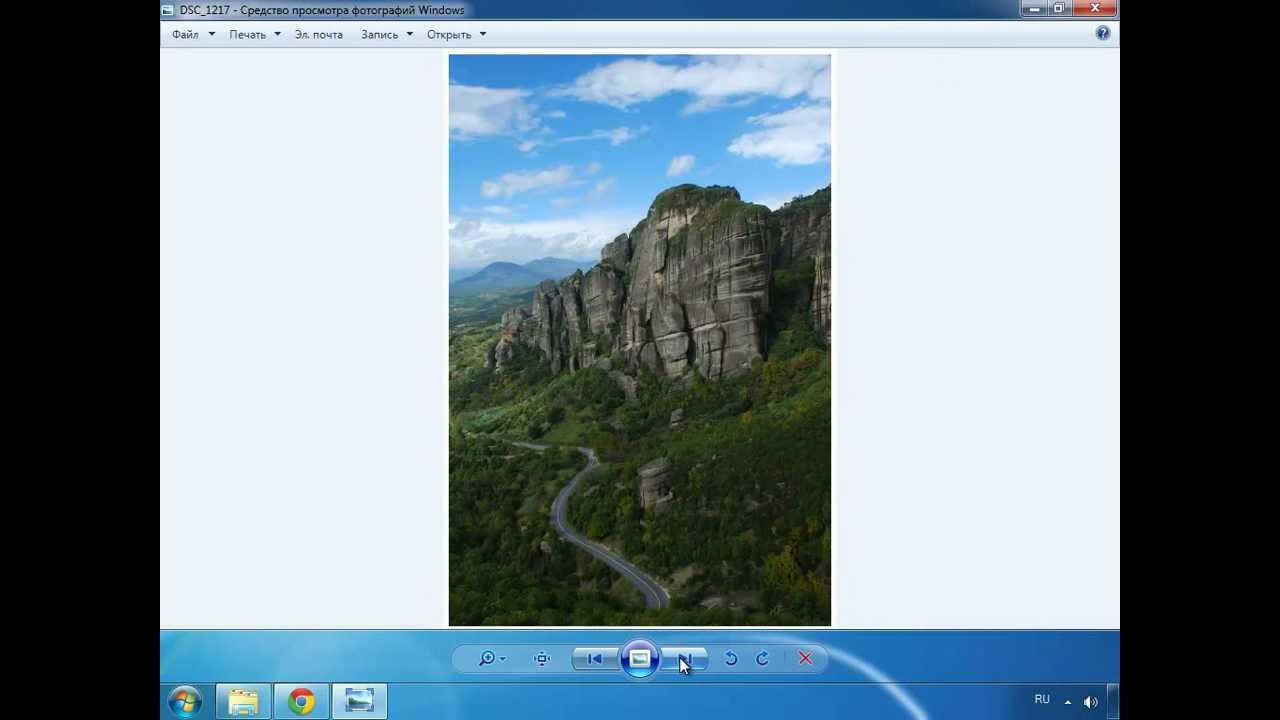Click the Show Desktop strip
Viewport: 1280px width, 720px height.
tap(1113, 702)
